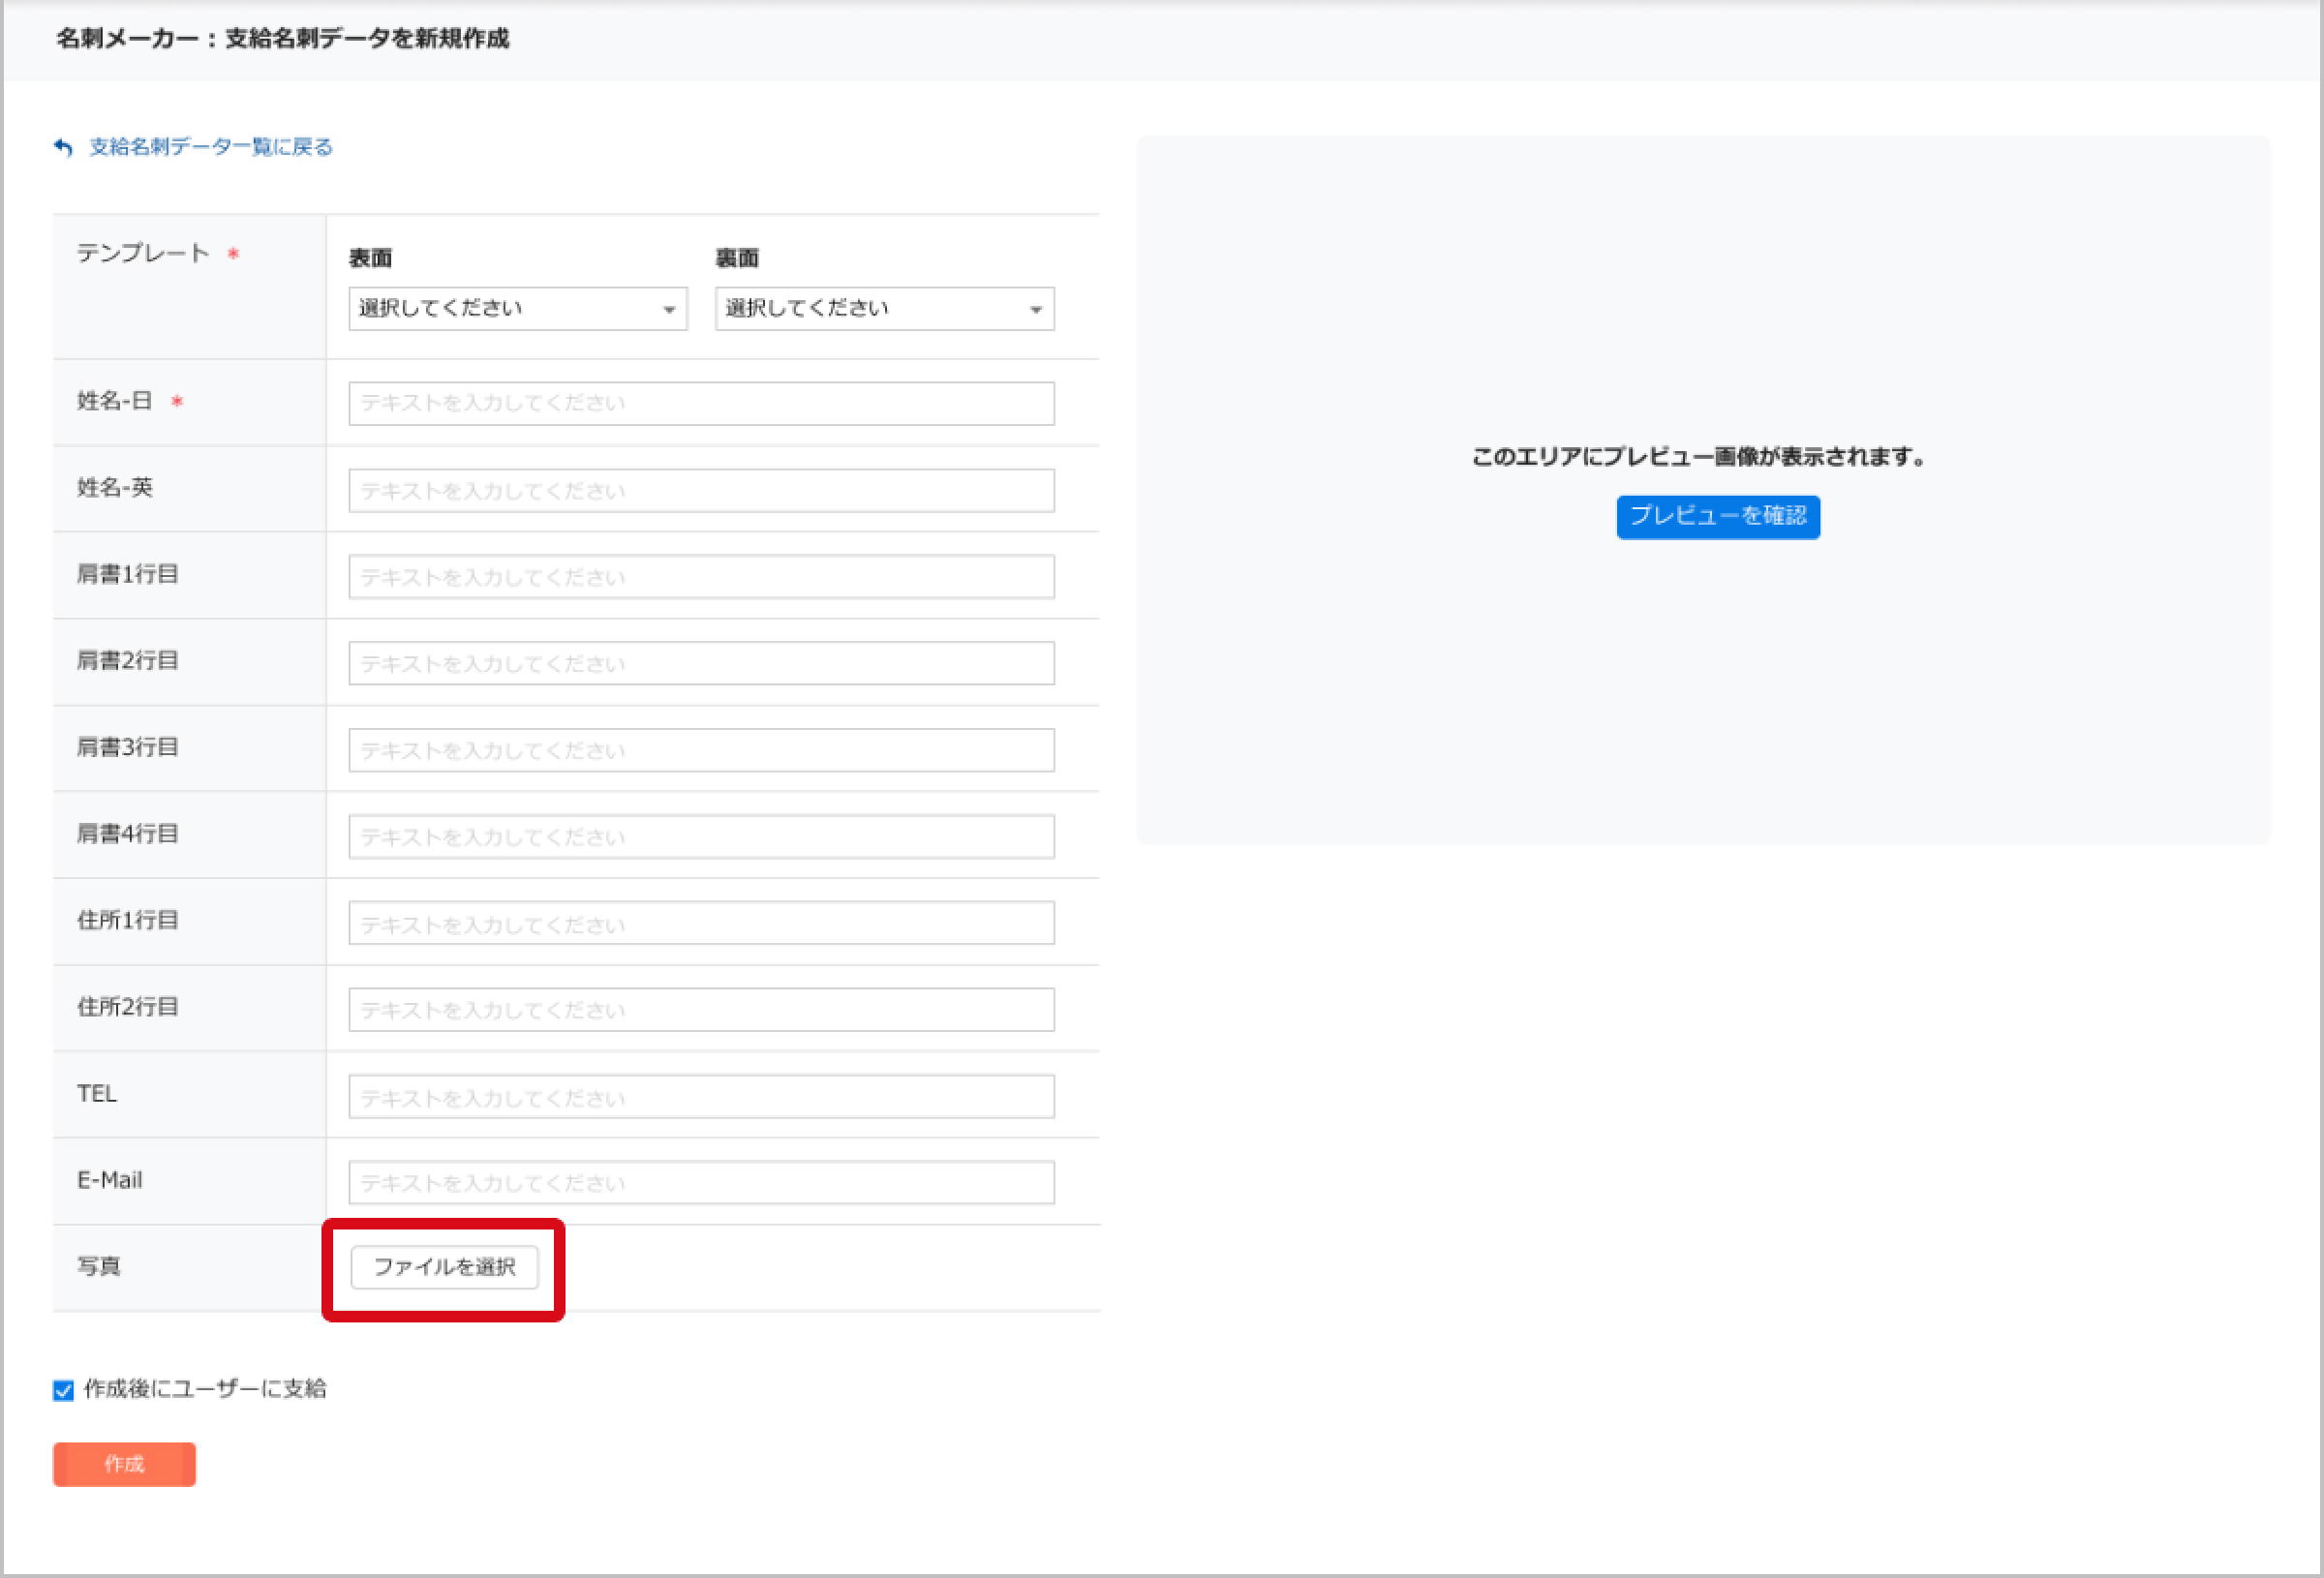Go back via 支給名刺データ一覧に戻る link
The height and width of the screenshot is (1578, 2324).
[x=210, y=147]
